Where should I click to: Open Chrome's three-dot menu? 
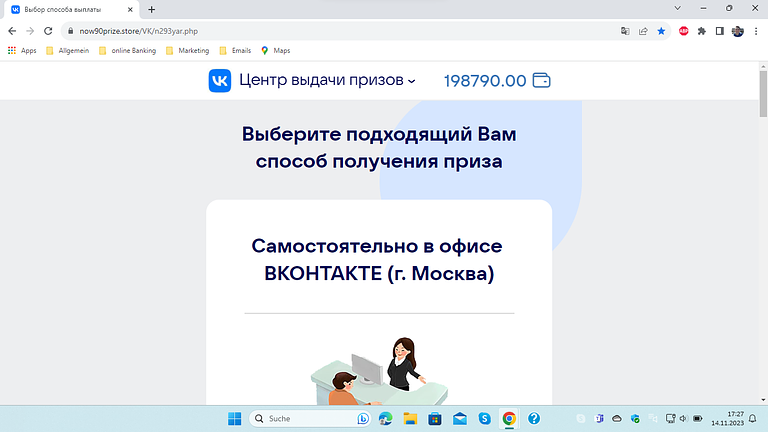coord(756,31)
